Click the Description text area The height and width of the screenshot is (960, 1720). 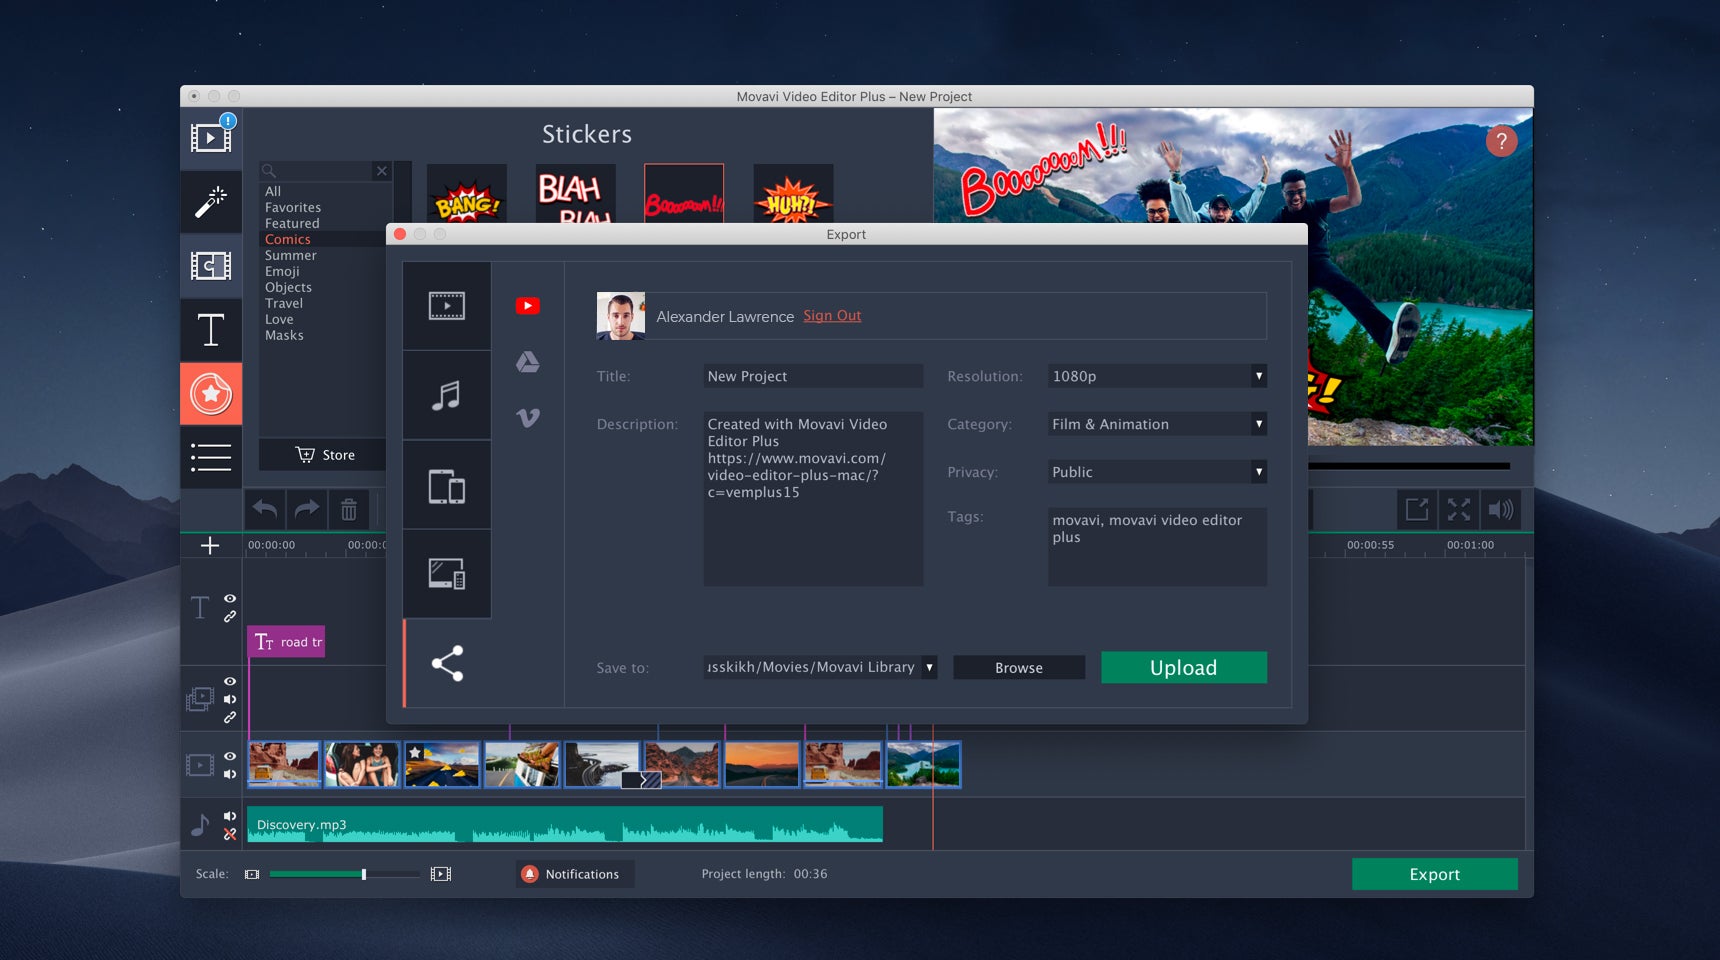point(813,498)
